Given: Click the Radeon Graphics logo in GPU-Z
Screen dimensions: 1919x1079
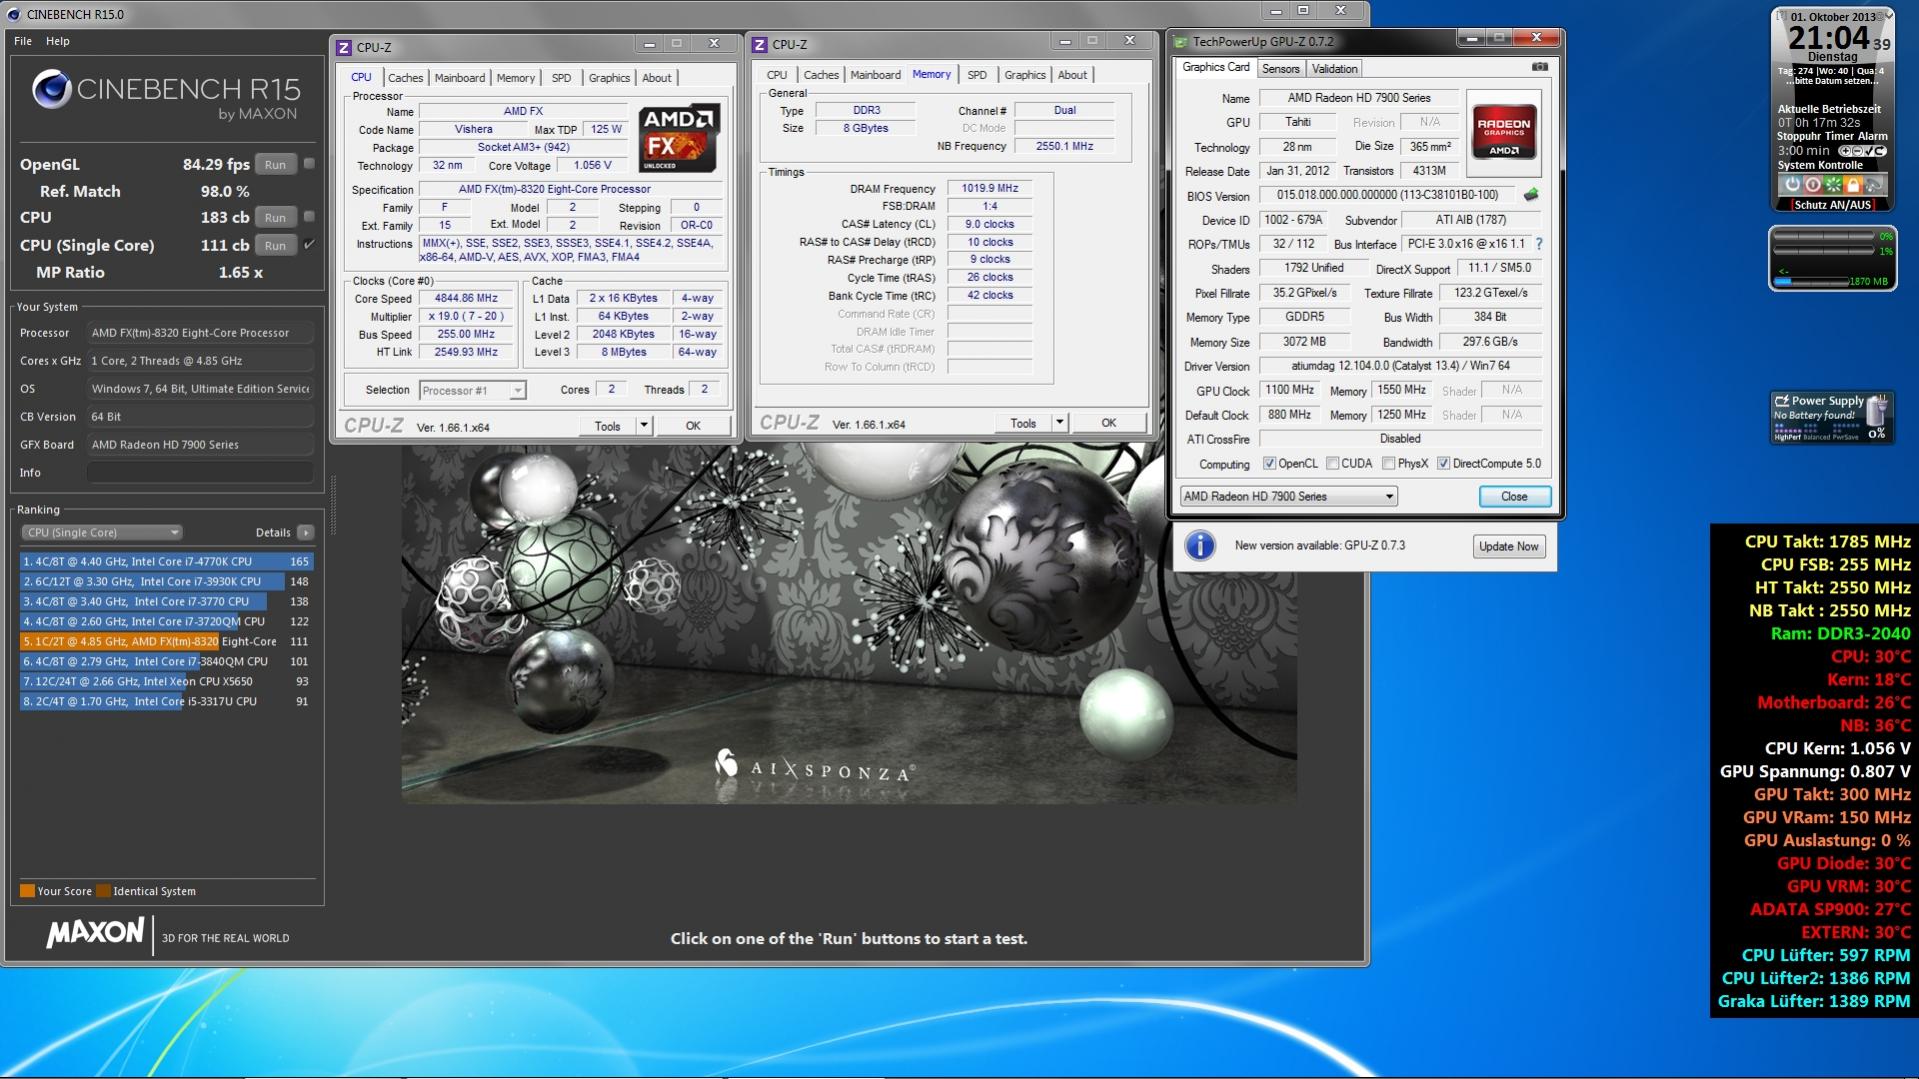Looking at the screenshot, I should click(1503, 134).
